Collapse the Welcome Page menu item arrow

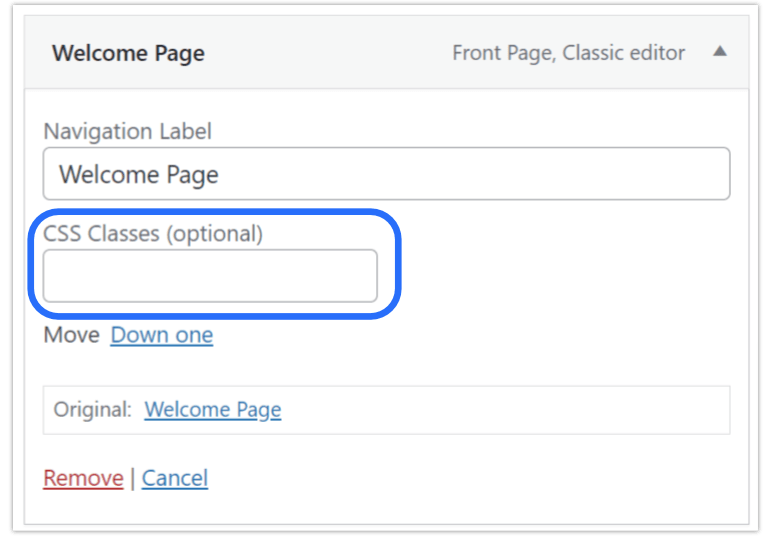click(720, 51)
